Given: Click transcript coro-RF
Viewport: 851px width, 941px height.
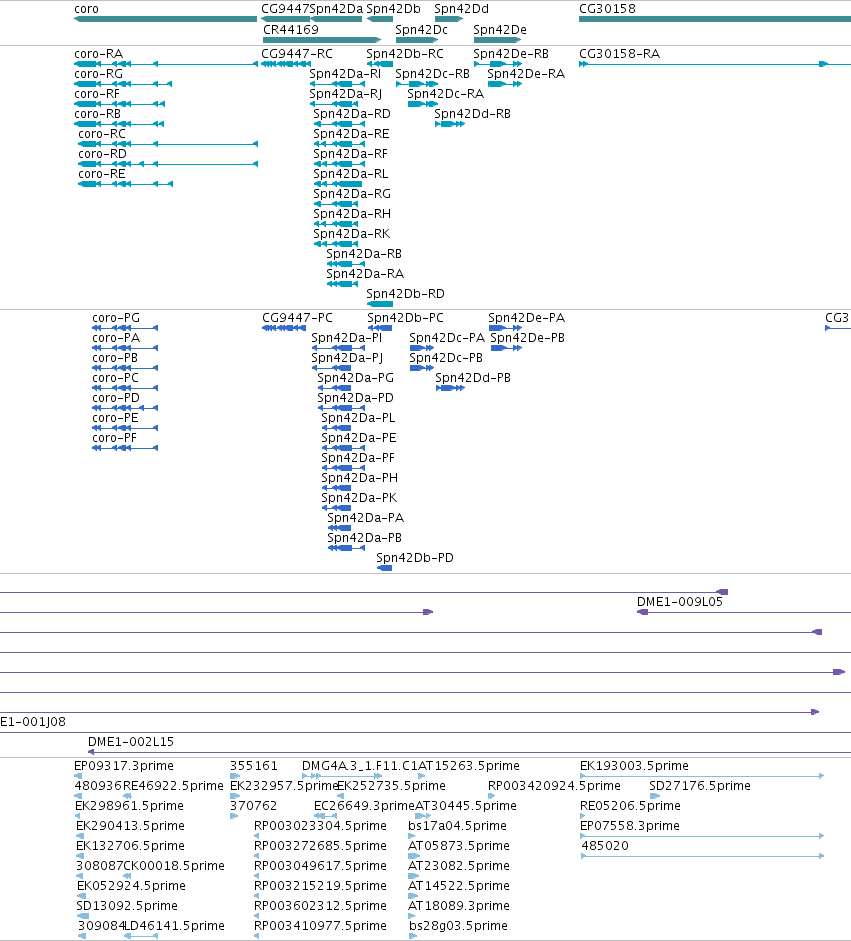Looking at the screenshot, I should coord(119,104).
